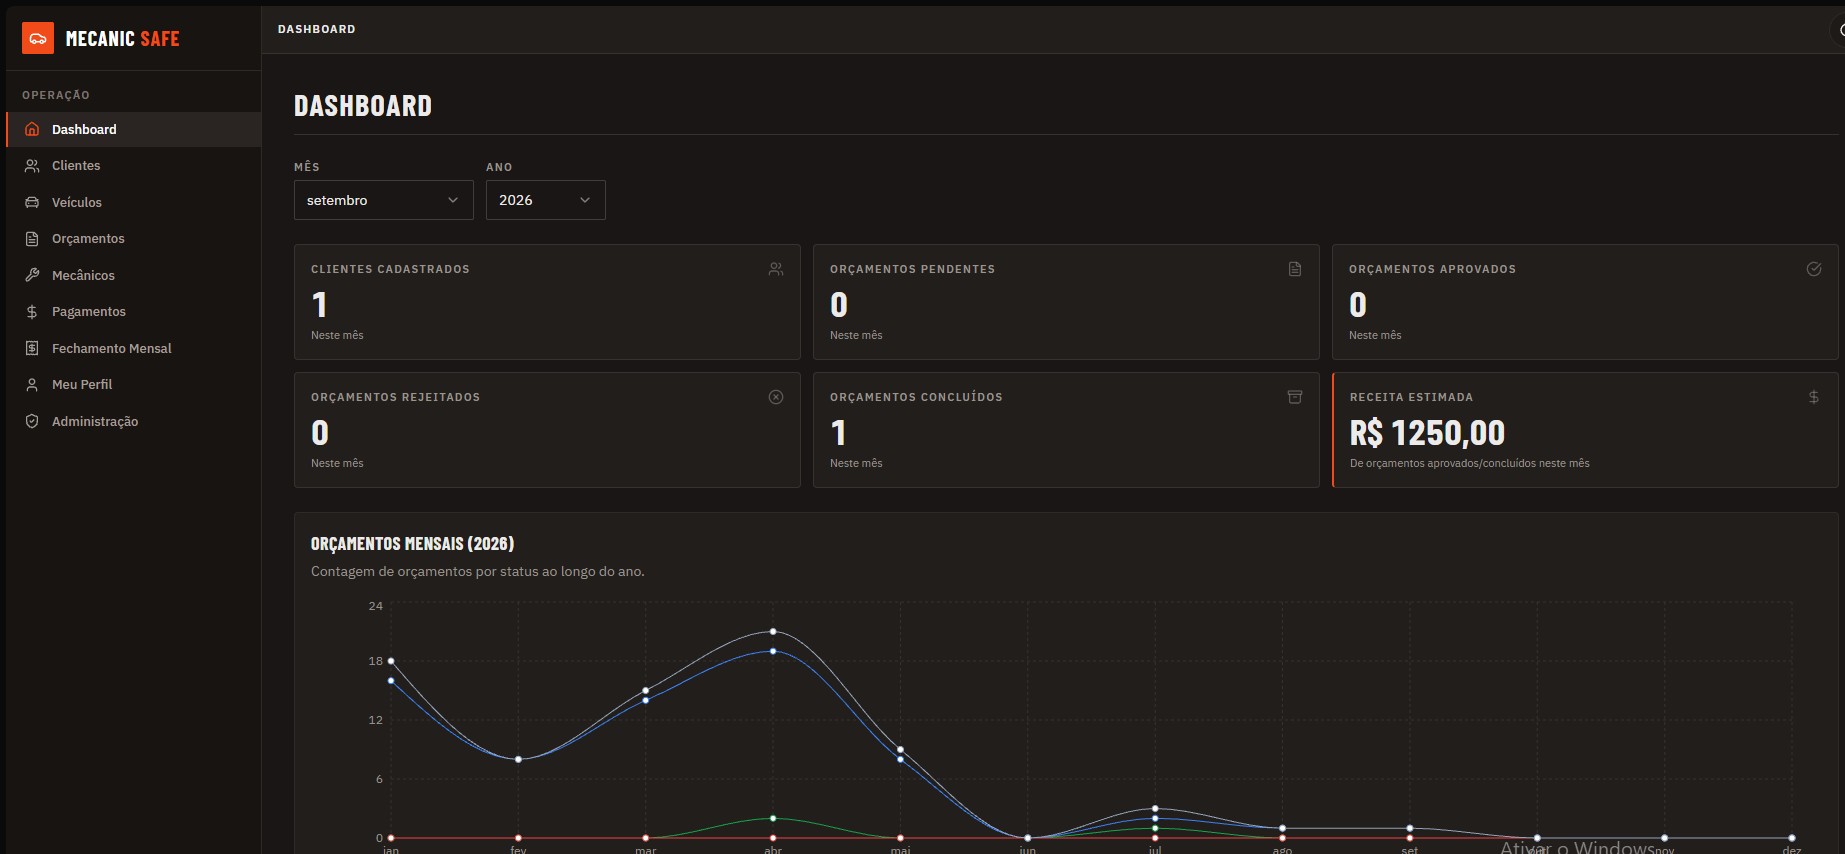Click the Receita Estimada card heading
This screenshot has width=1845, height=854.
(1411, 397)
